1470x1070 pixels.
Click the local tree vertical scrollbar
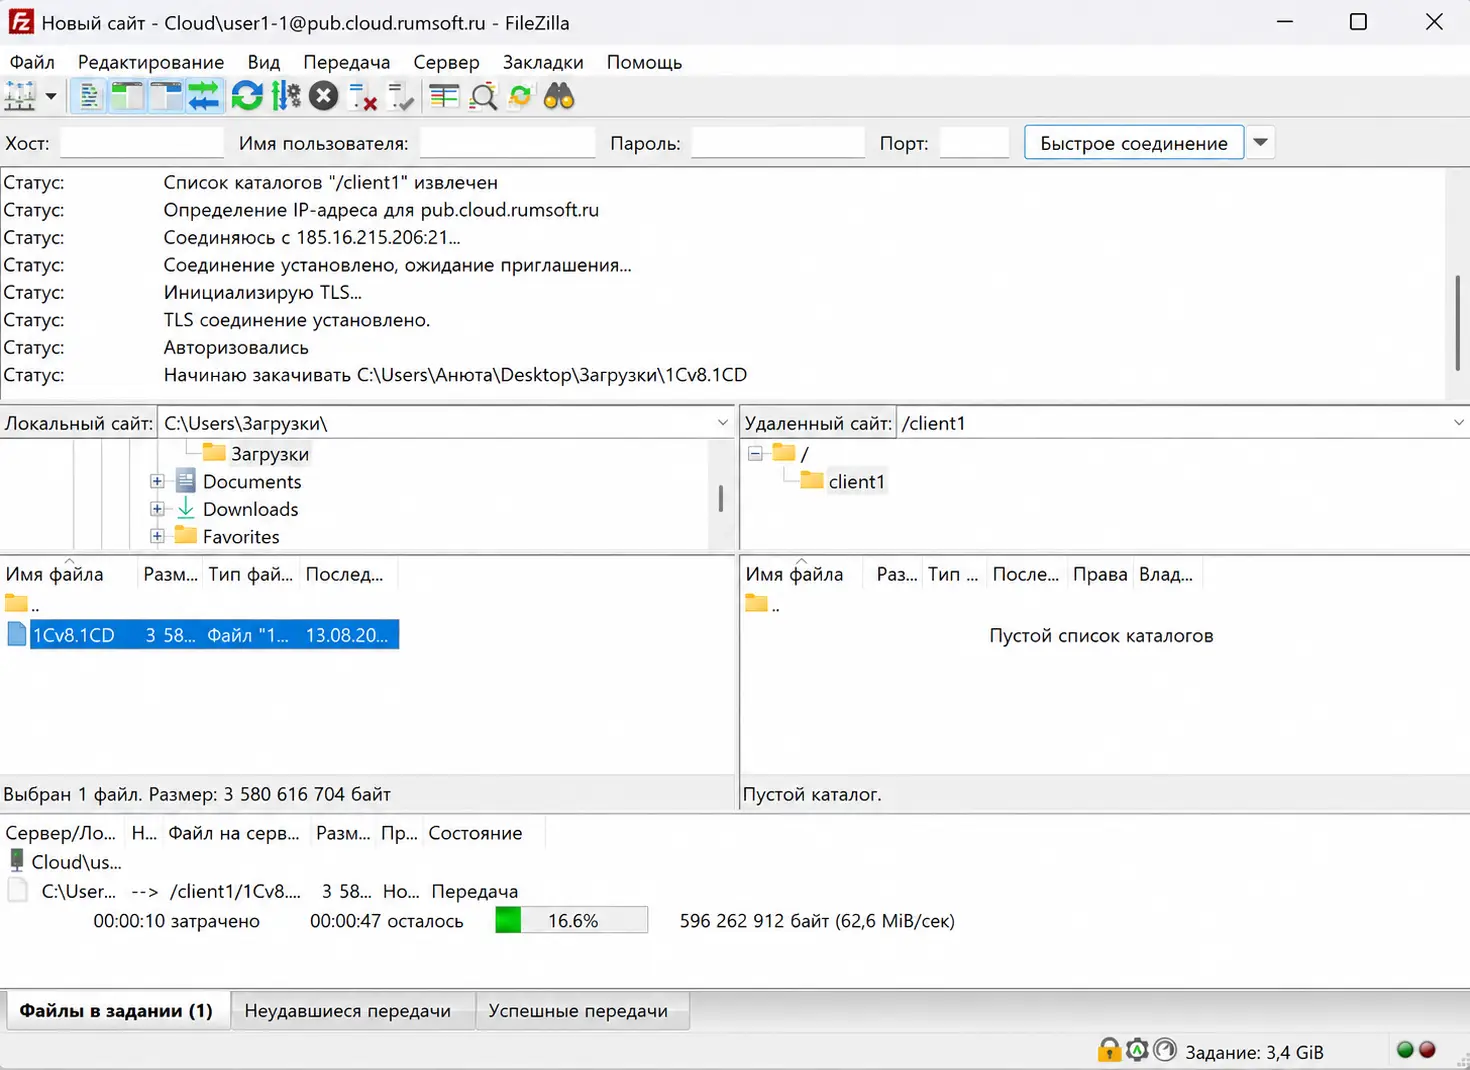pos(720,497)
